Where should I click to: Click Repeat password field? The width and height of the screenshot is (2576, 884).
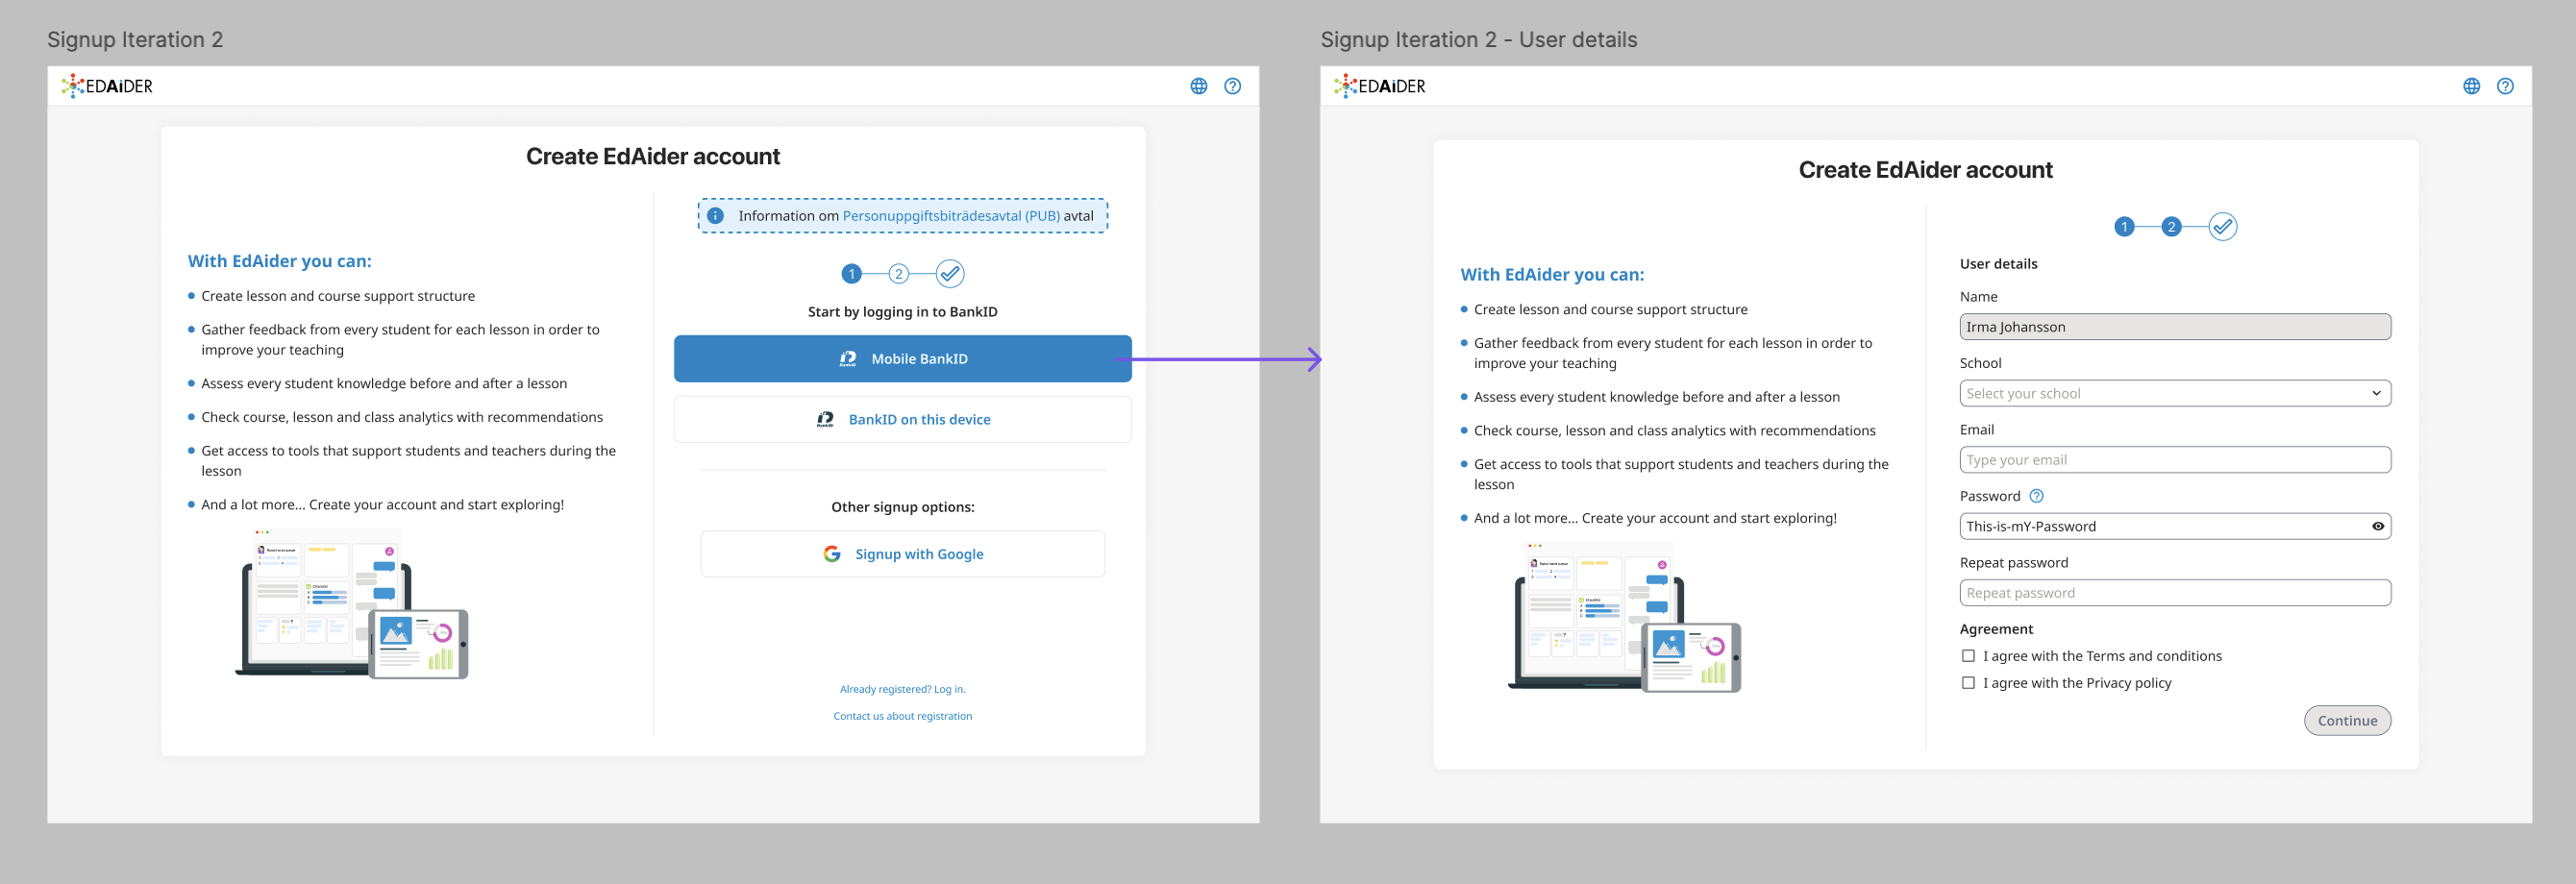[x=2175, y=593]
